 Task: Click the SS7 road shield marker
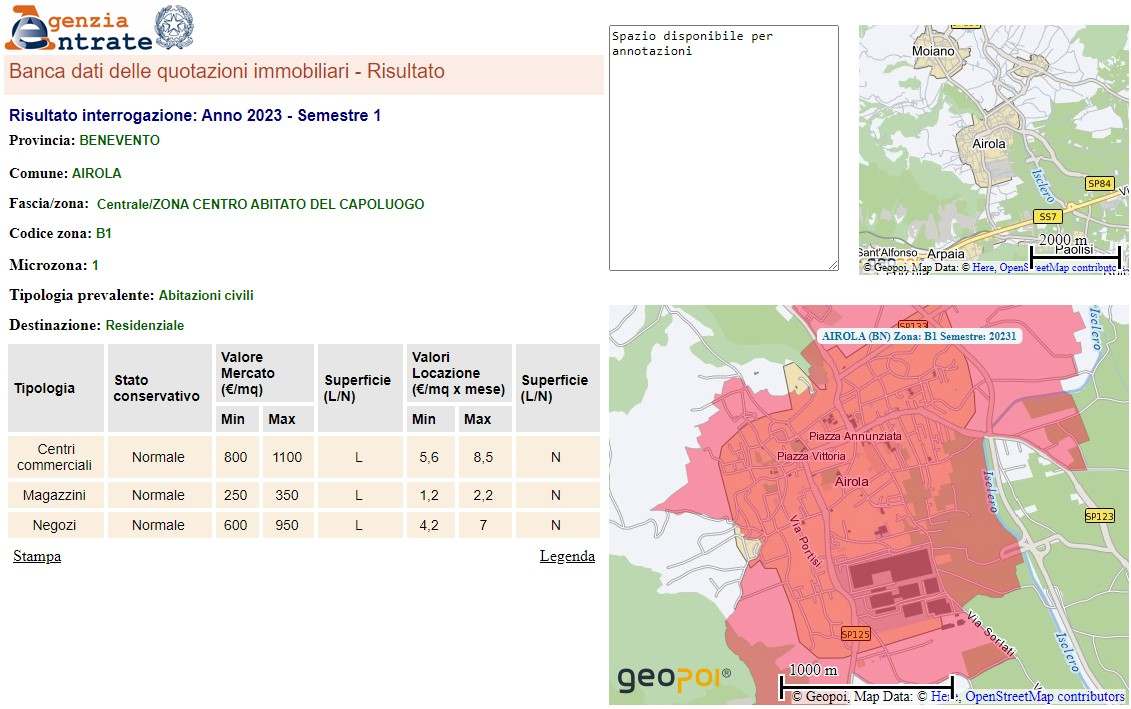click(x=1047, y=217)
